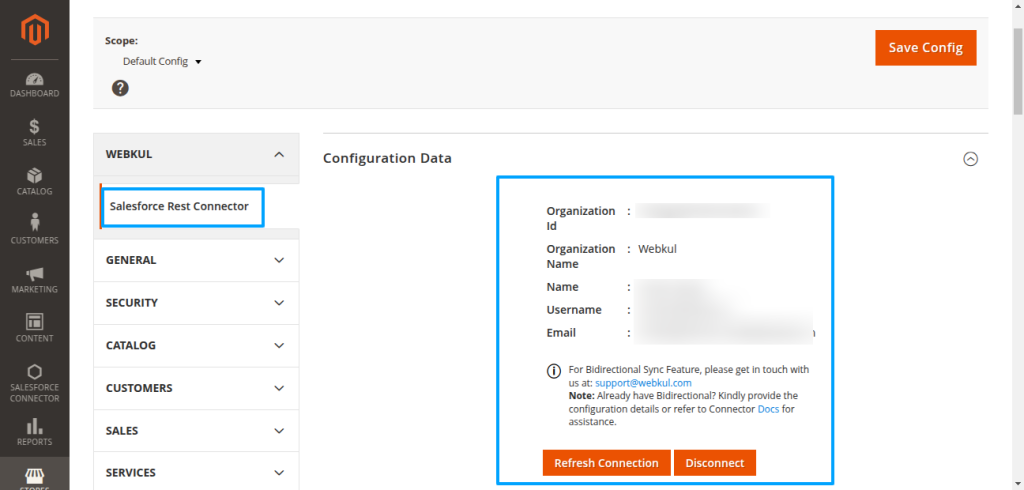Expand the SALES config section
Viewport: 1024px width, 490px height.
click(197, 431)
